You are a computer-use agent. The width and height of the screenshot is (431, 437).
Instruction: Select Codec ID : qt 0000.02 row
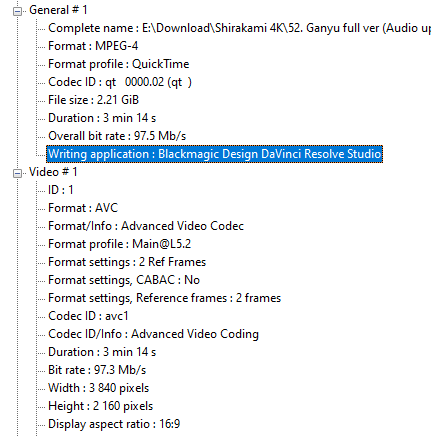point(120,82)
